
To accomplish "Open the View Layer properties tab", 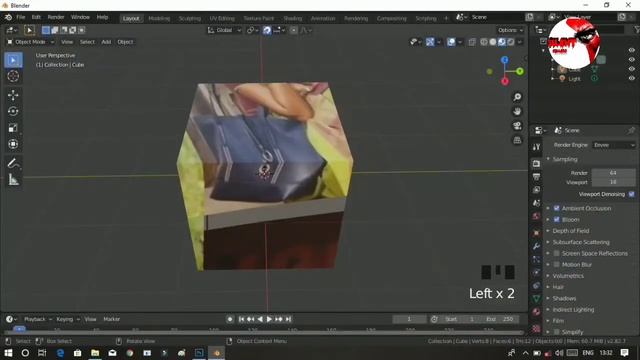I will tap(536, 190).
